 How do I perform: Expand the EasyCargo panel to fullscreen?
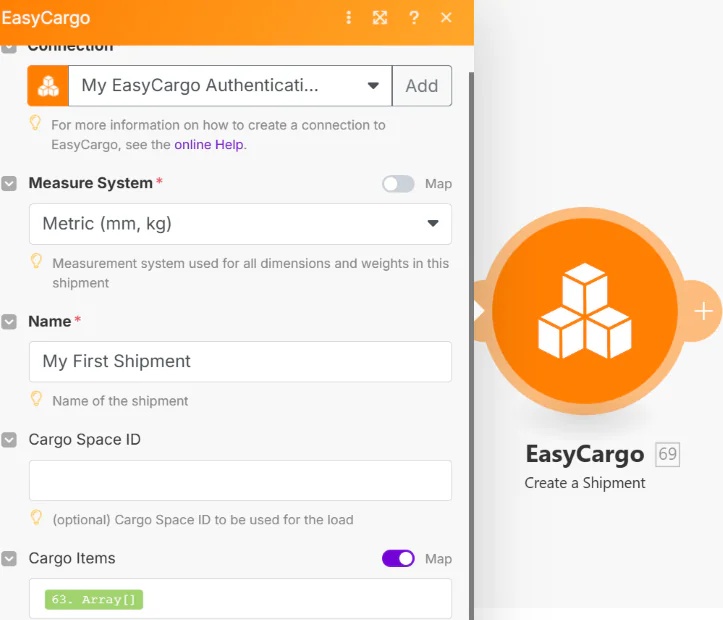pyautogui.click(x=380, y=18)
